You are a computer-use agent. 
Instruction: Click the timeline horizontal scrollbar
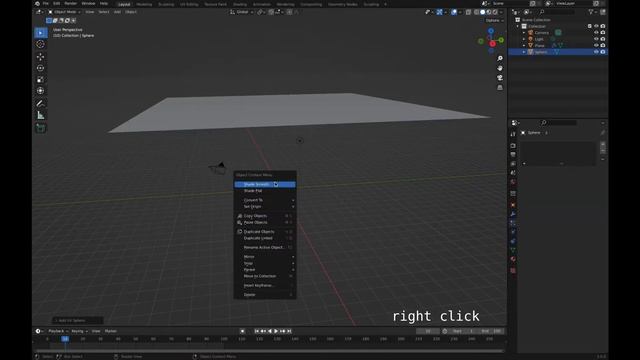point(269,351)
